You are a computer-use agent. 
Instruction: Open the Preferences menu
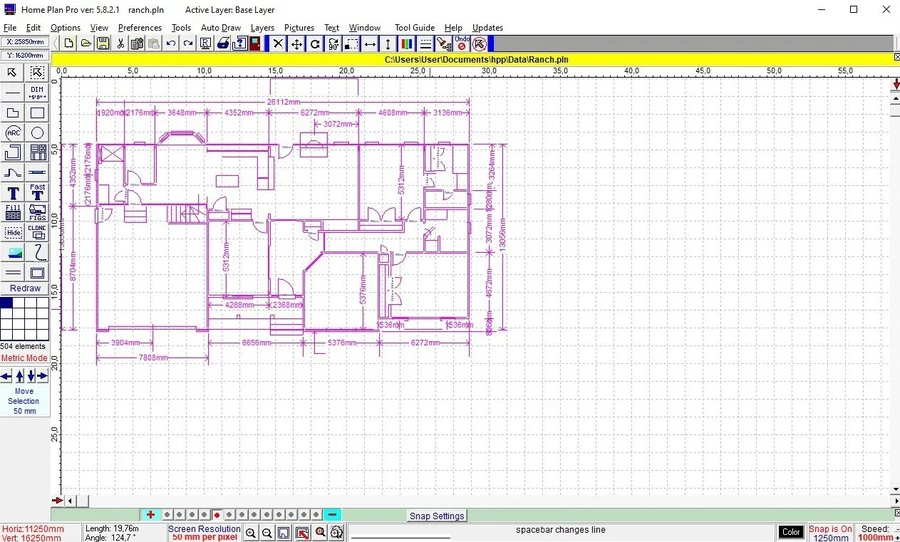point(140,28)
